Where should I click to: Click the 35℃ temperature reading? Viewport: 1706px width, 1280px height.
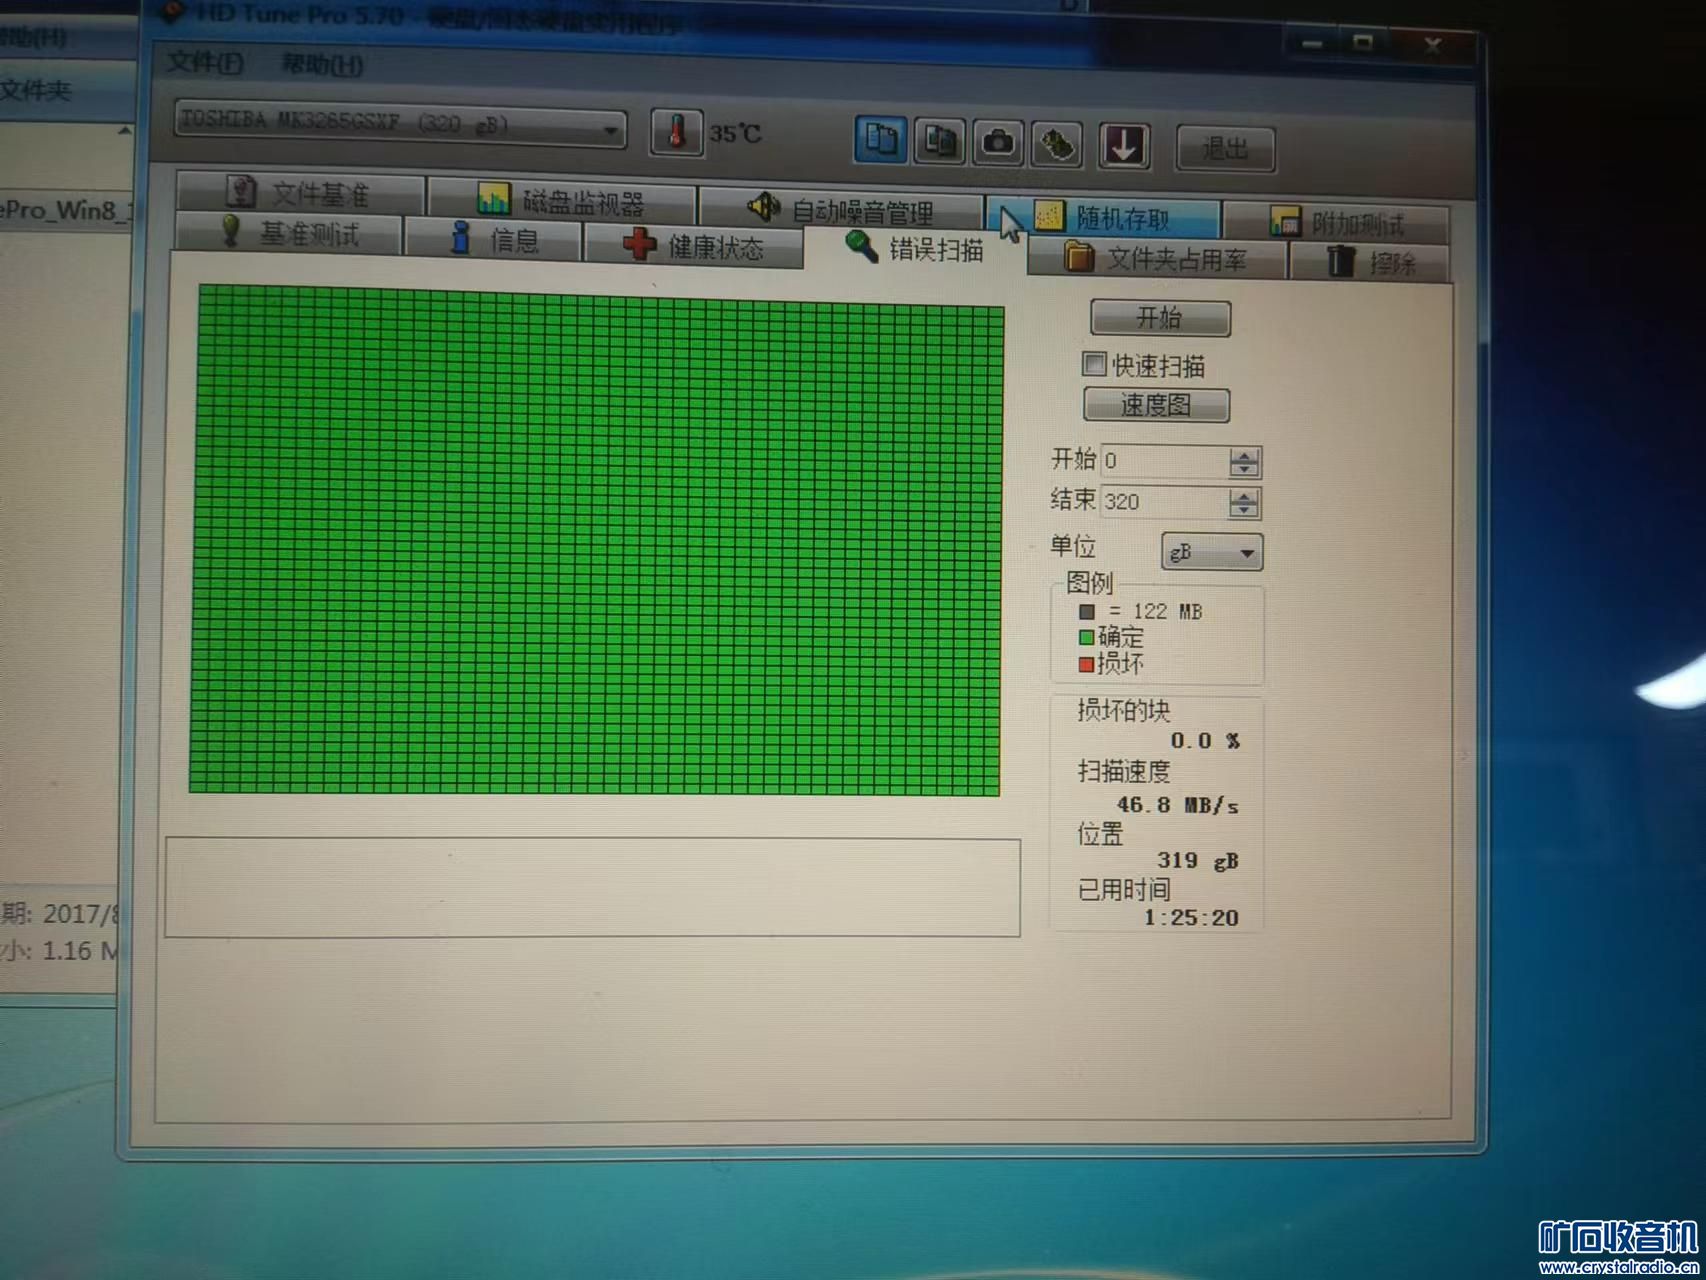coord(735,133)
